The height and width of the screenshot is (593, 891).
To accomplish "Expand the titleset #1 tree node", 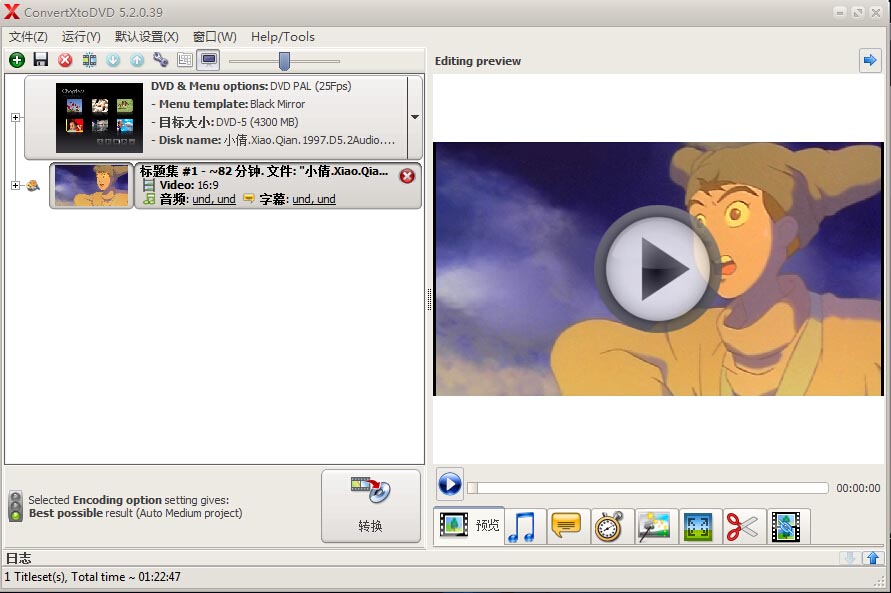I will (15, 185).
